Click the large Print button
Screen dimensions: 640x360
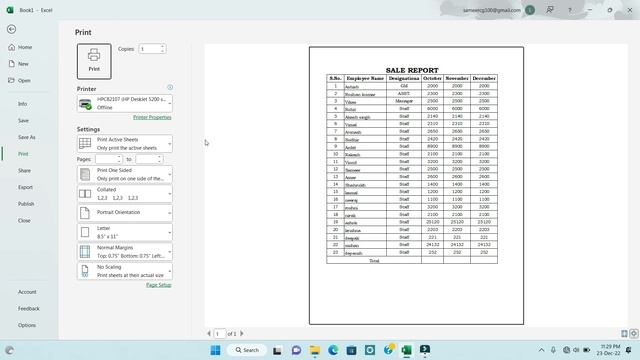tap(94, 61)
